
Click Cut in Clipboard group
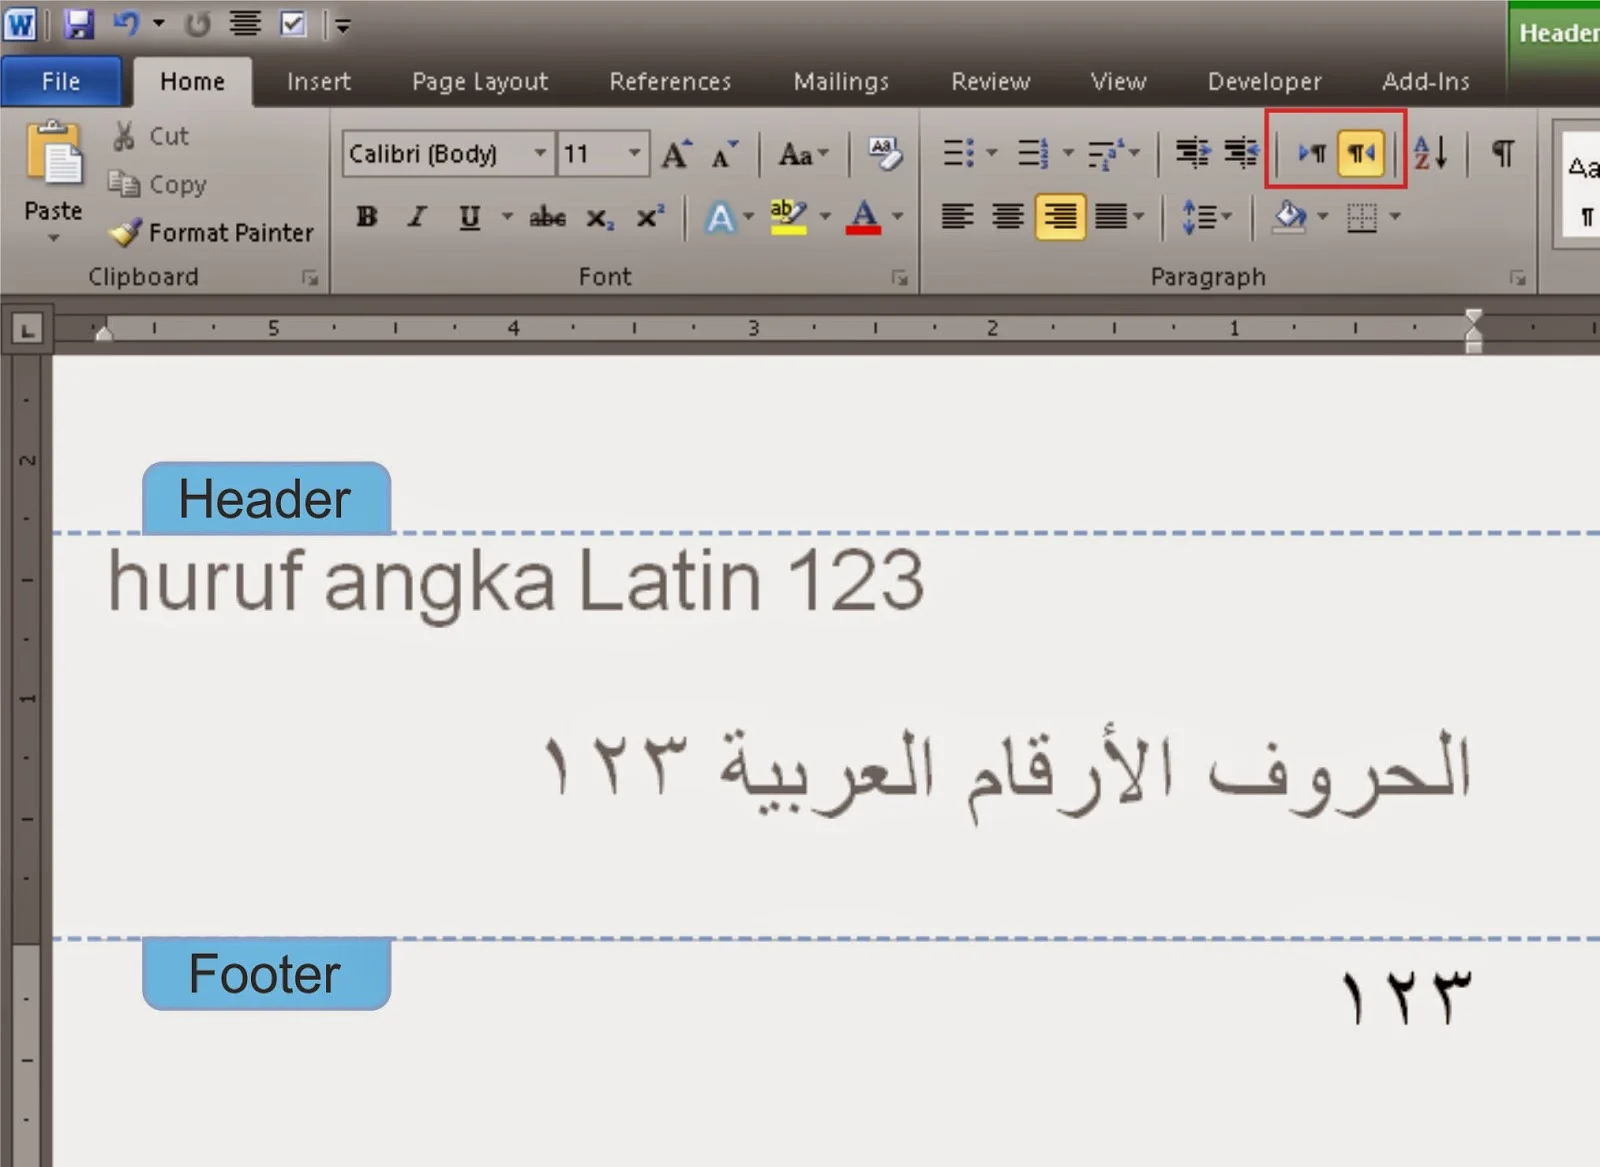pyautogui.click(x=151, y=136)
